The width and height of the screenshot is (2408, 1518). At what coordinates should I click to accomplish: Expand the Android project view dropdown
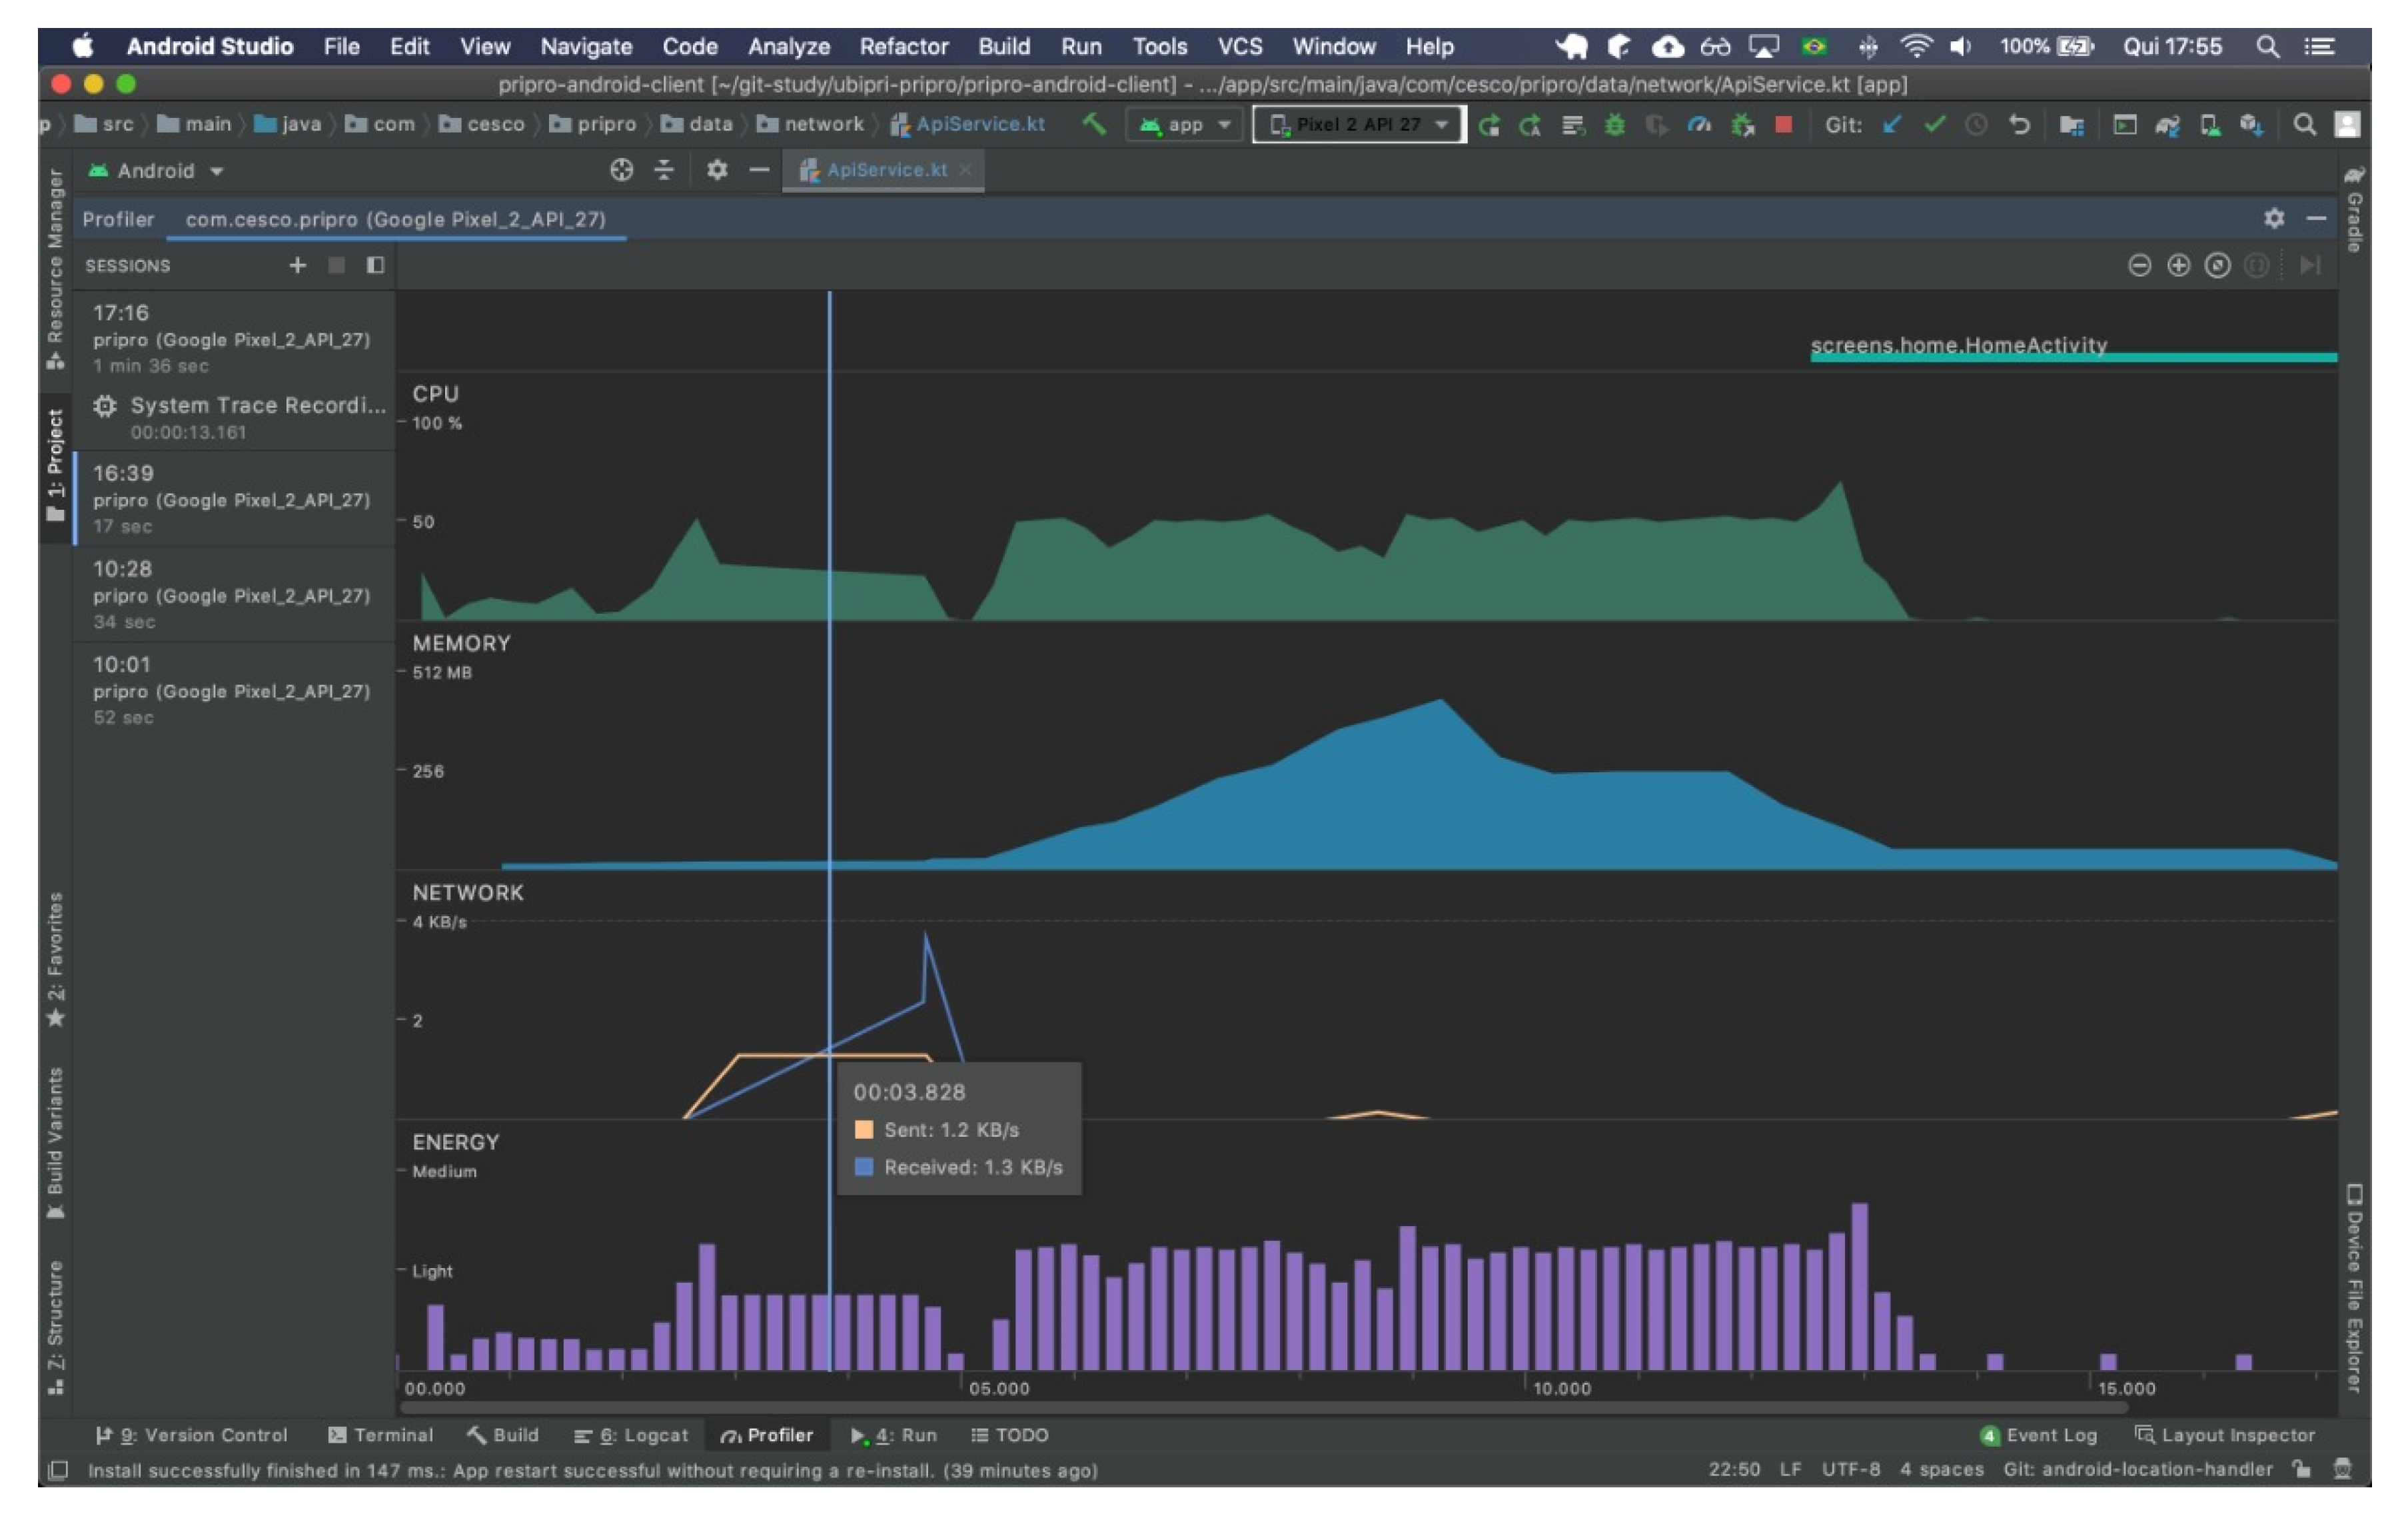click(156, 171)
